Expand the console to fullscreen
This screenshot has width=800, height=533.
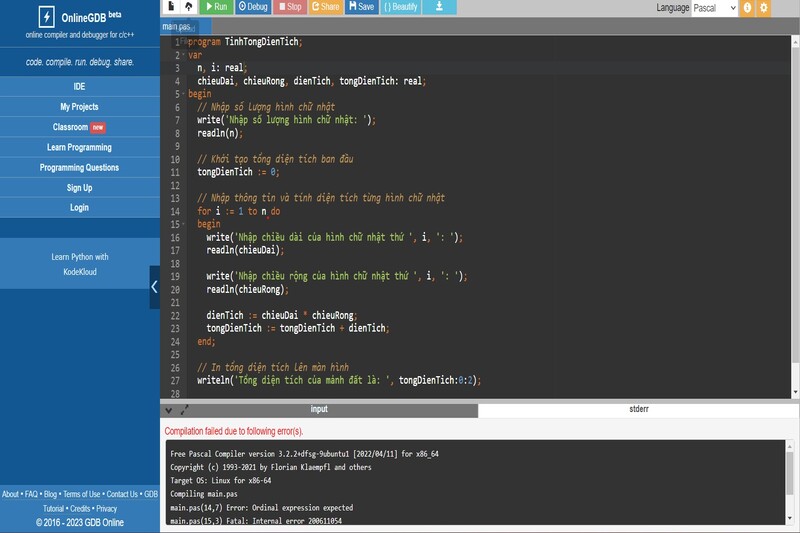pyautogui.click(x=183, y=410)
